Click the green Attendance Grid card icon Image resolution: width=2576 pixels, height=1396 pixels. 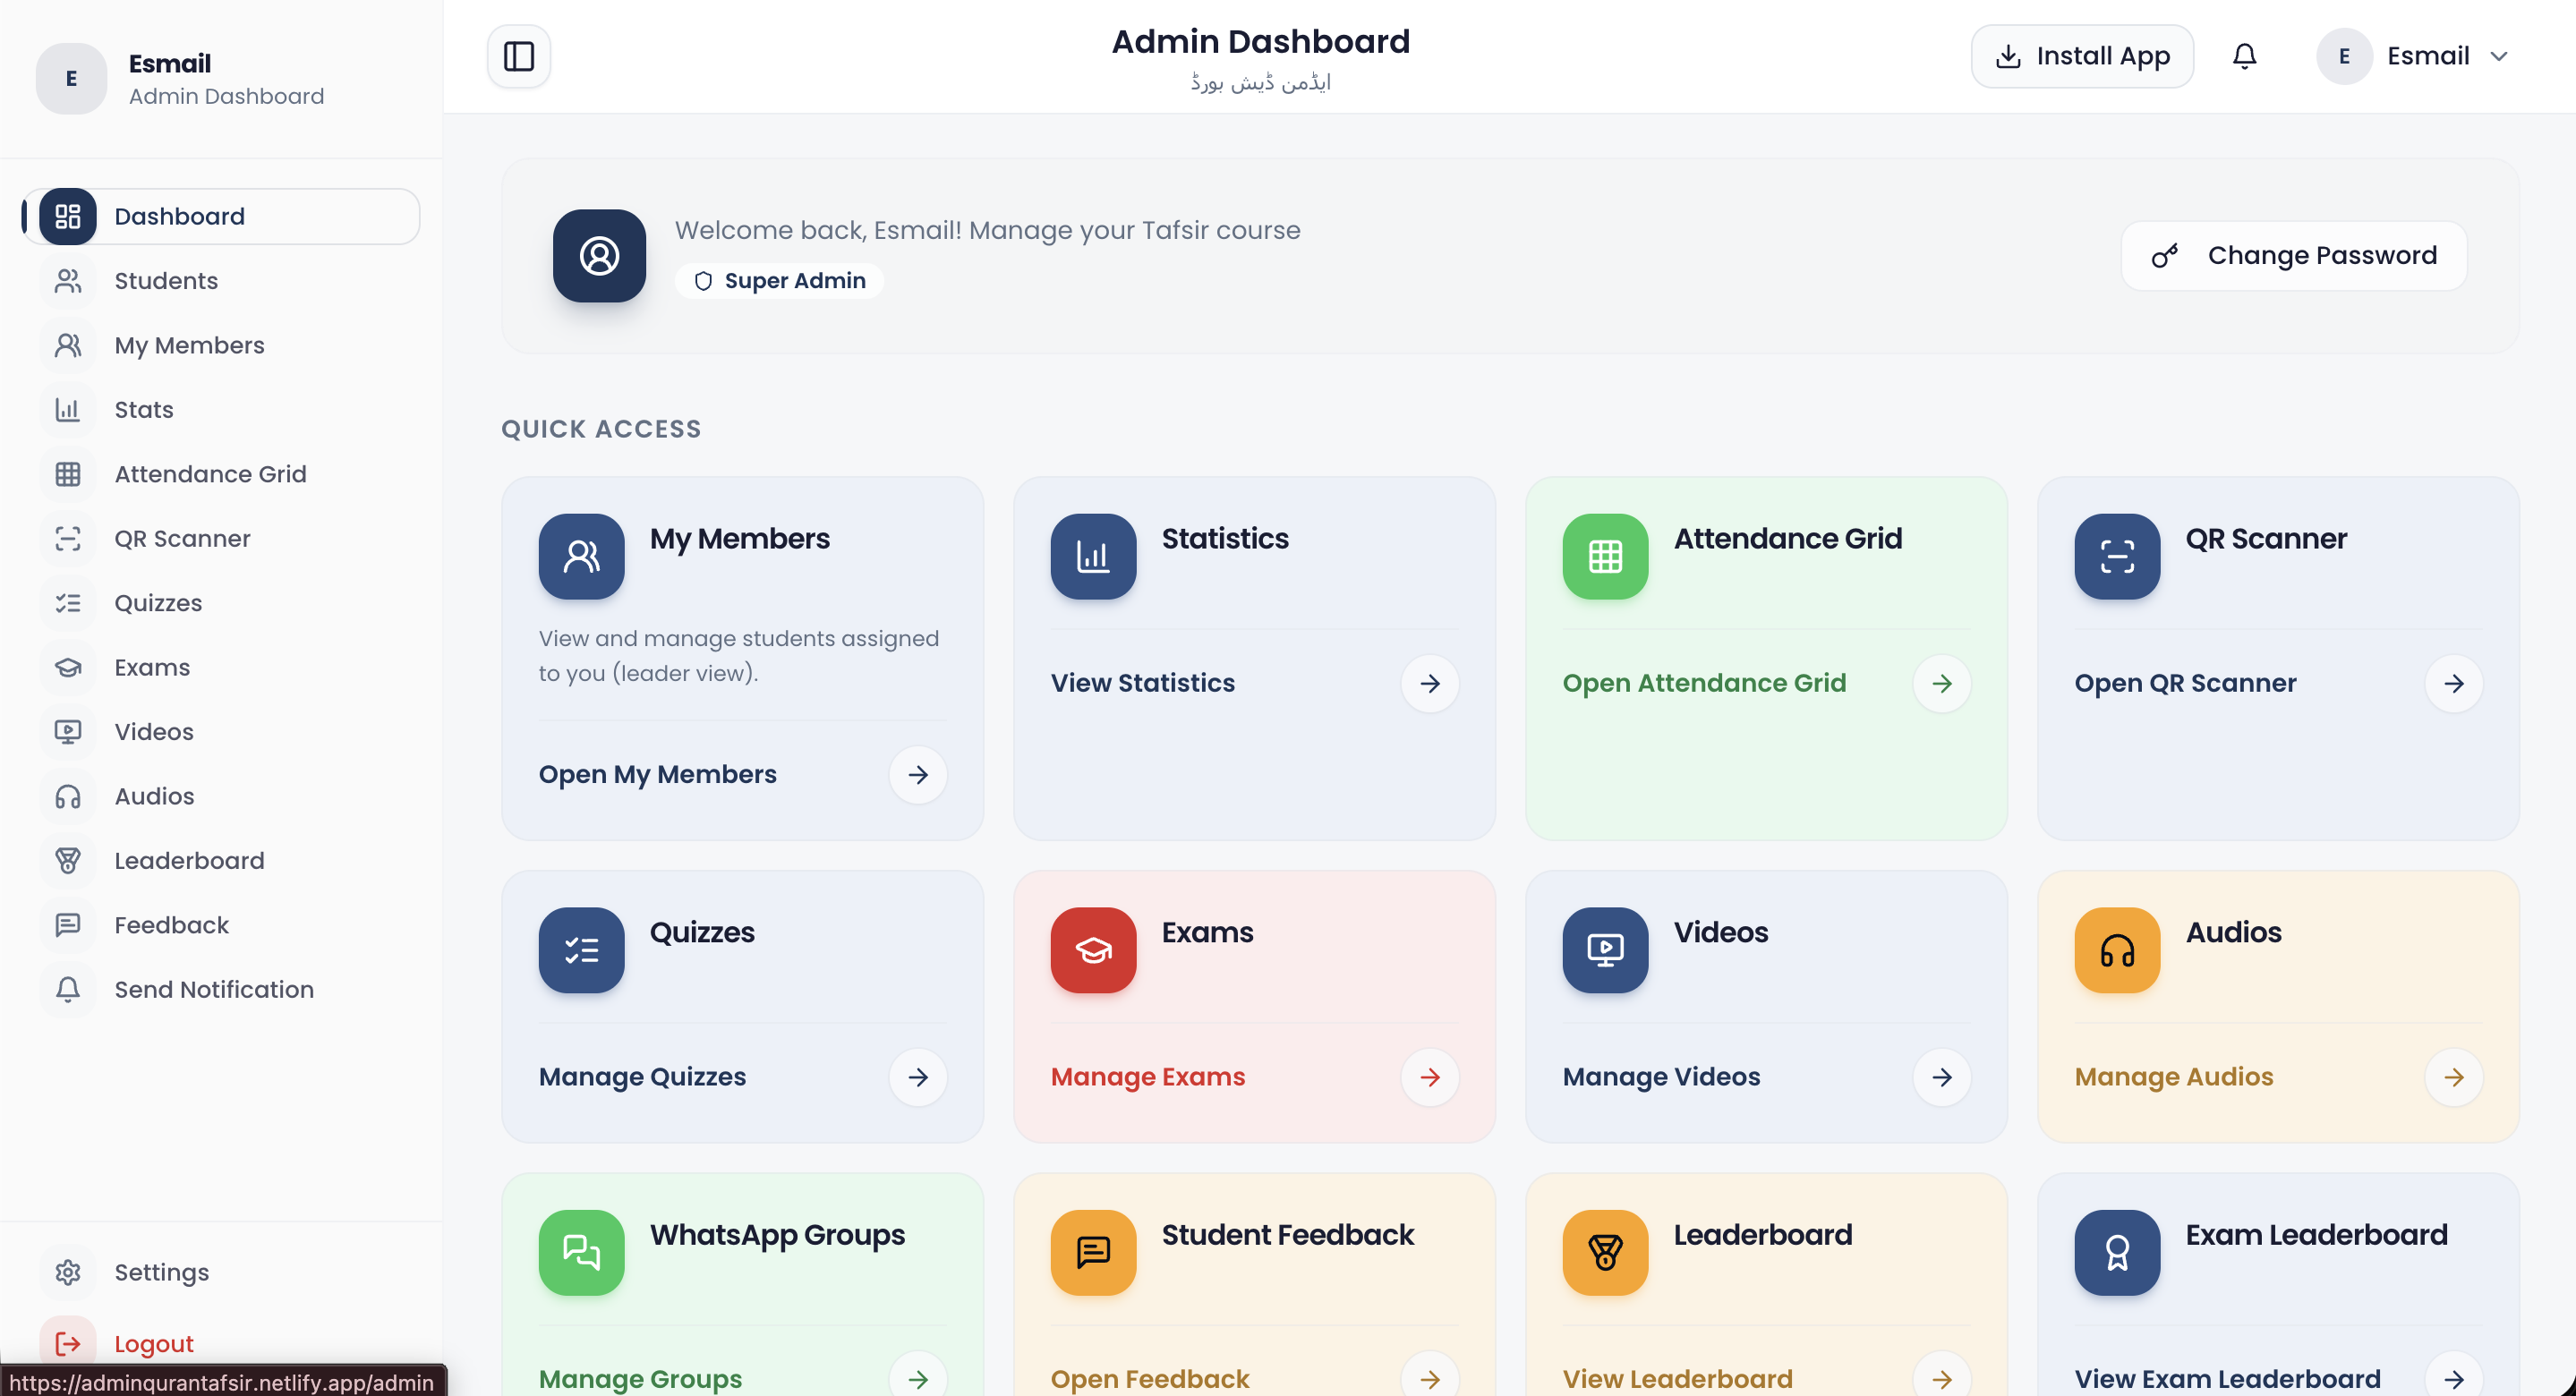1605,556
